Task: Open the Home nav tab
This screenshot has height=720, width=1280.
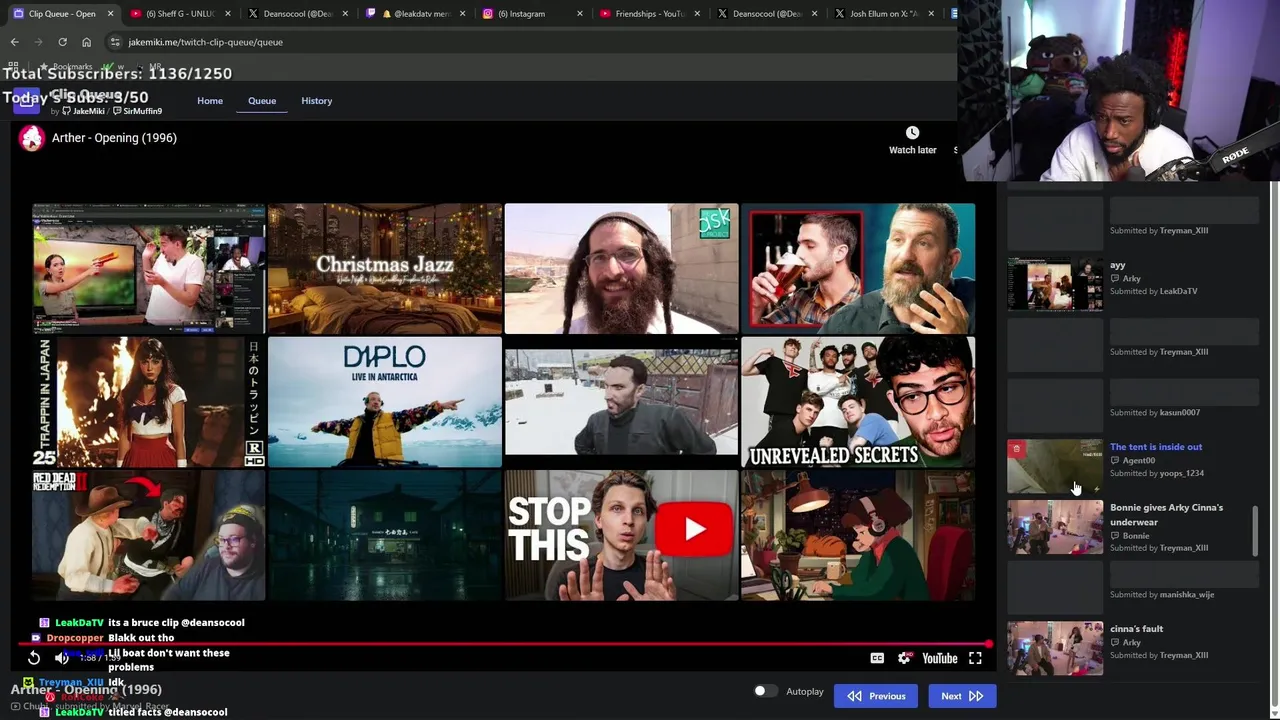Action: tap(210, 101)
